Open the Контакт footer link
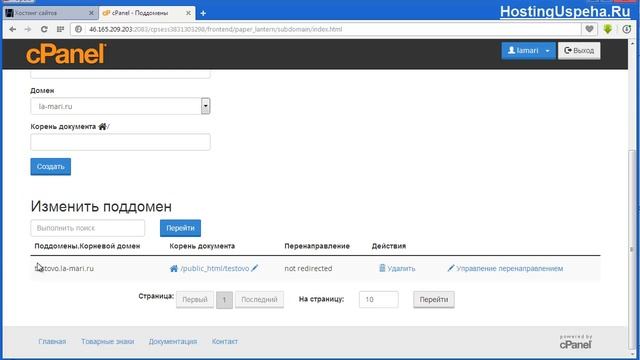The image size is (640, 360). pos(224,341)
